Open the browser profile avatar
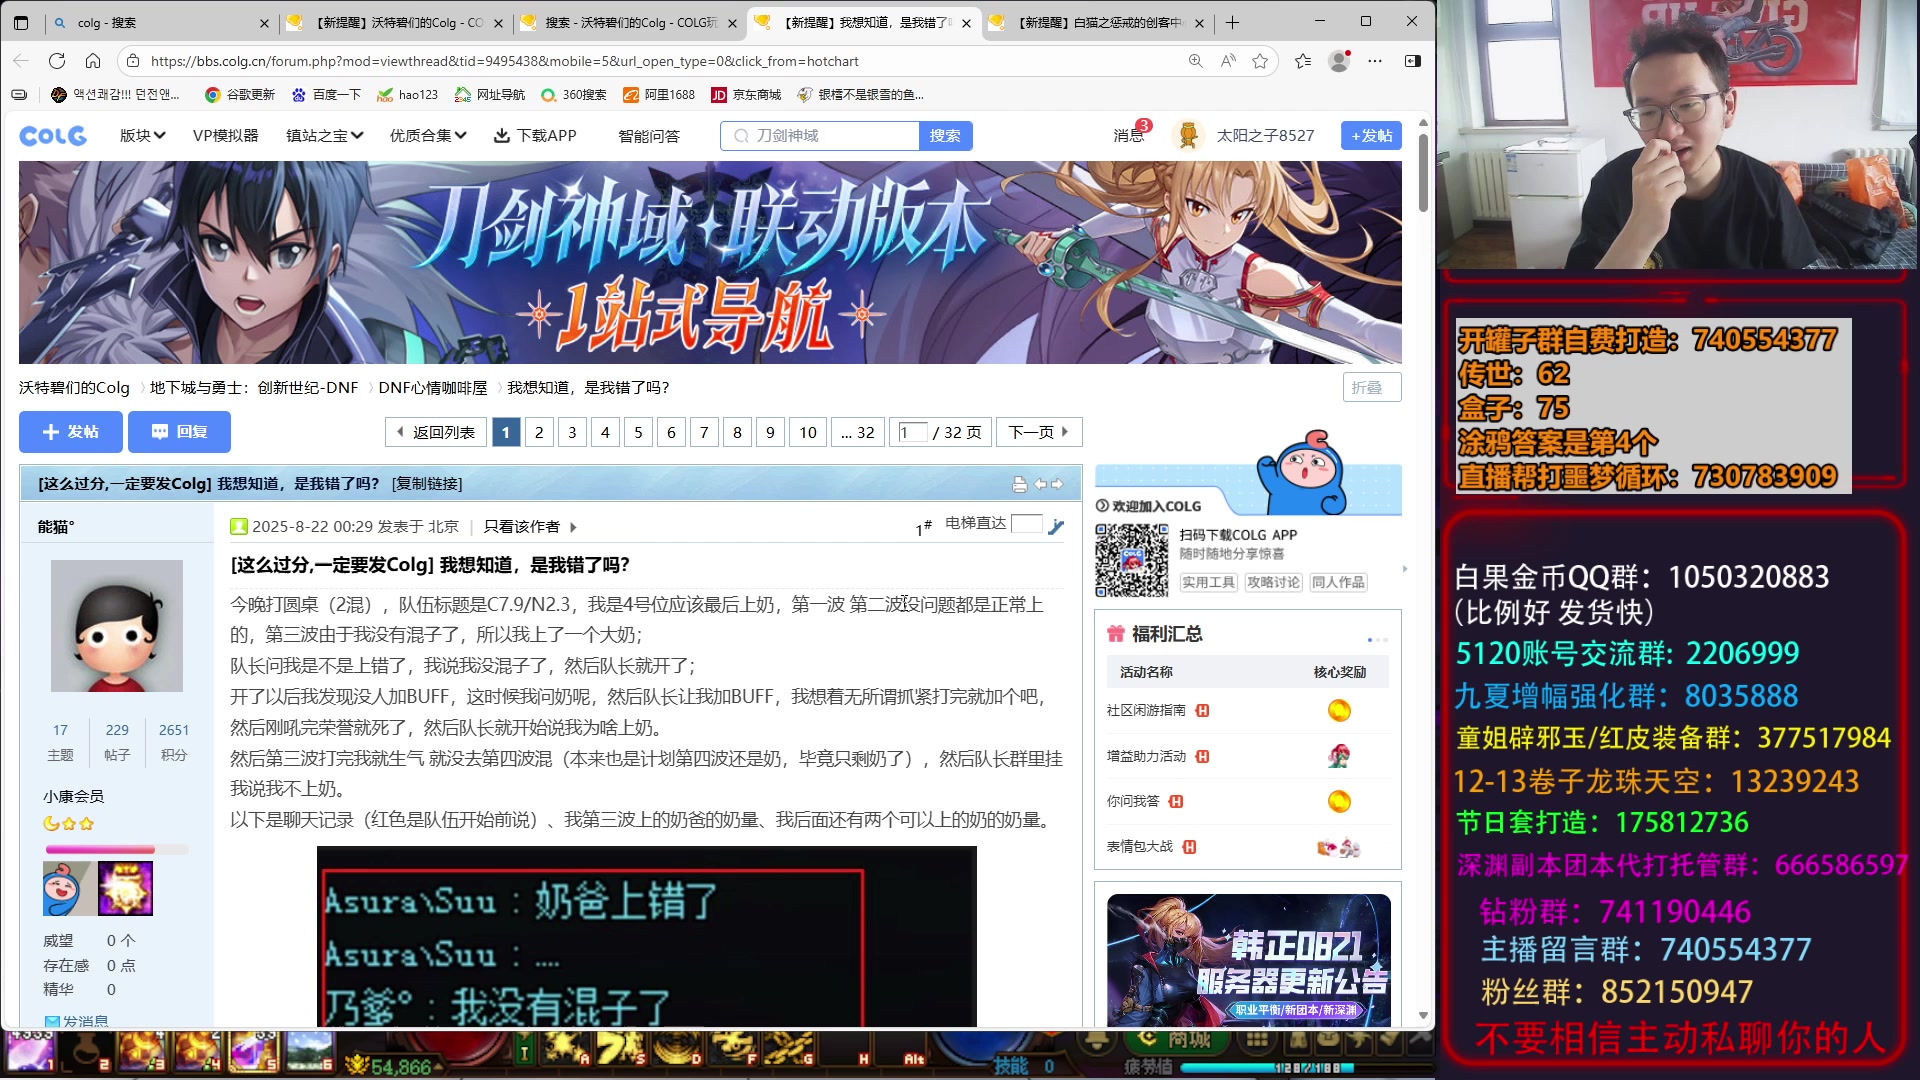 click(x=1339, y=61)
